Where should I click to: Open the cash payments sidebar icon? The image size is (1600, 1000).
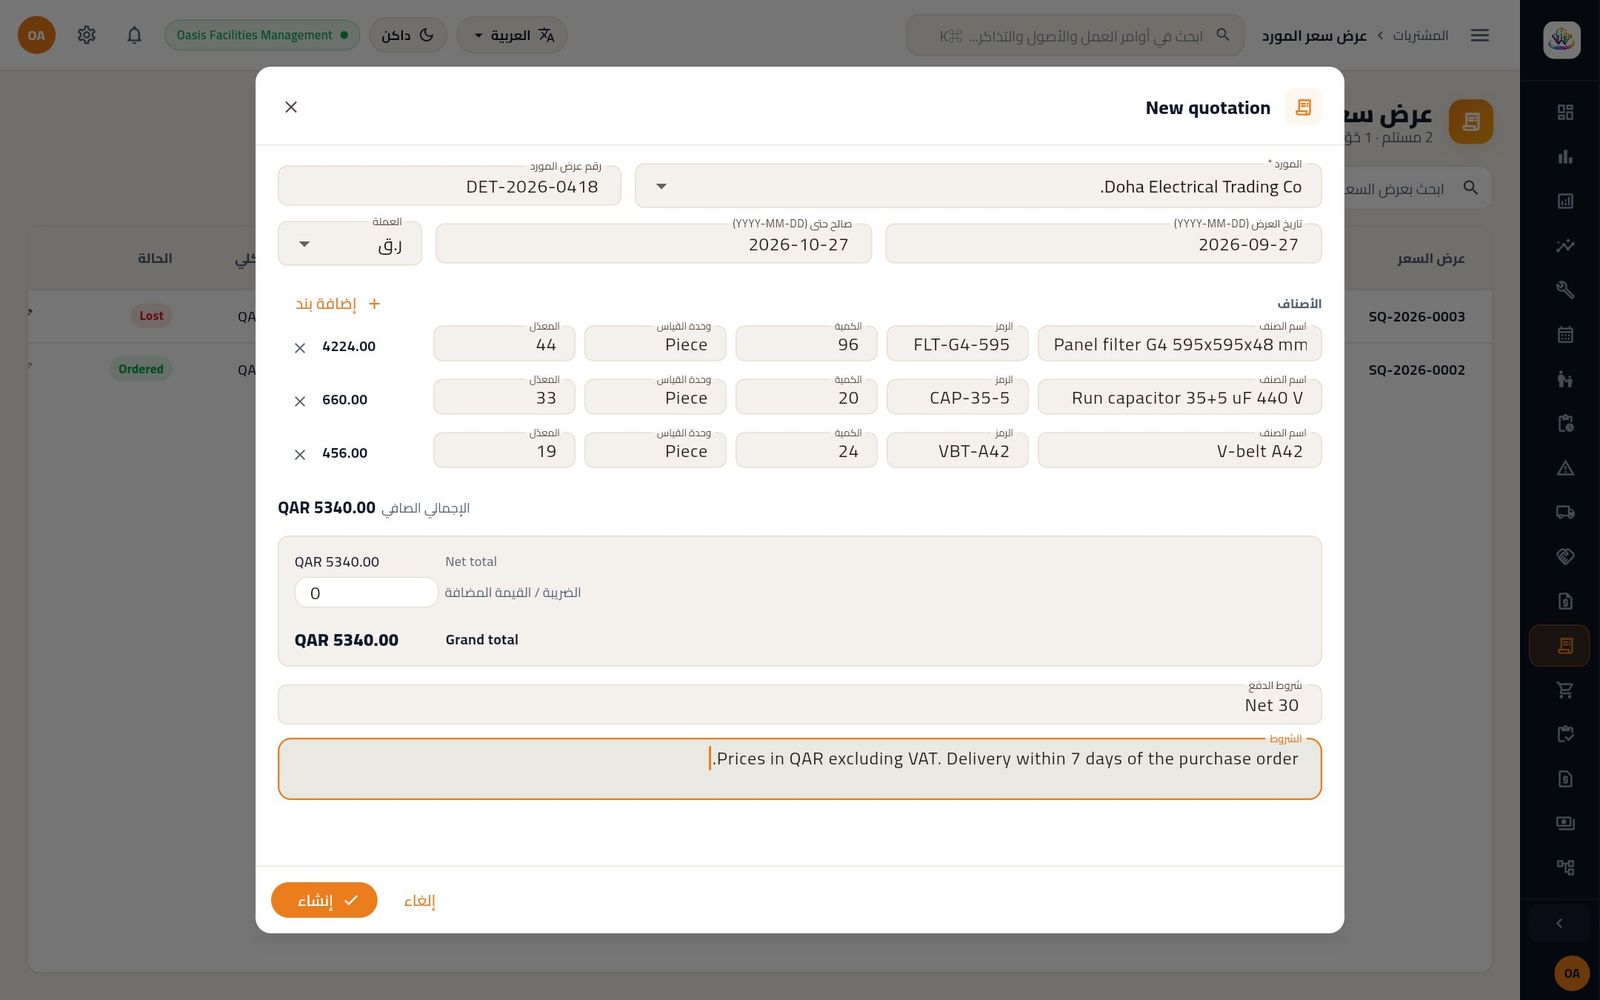(x=1565, y=823)
